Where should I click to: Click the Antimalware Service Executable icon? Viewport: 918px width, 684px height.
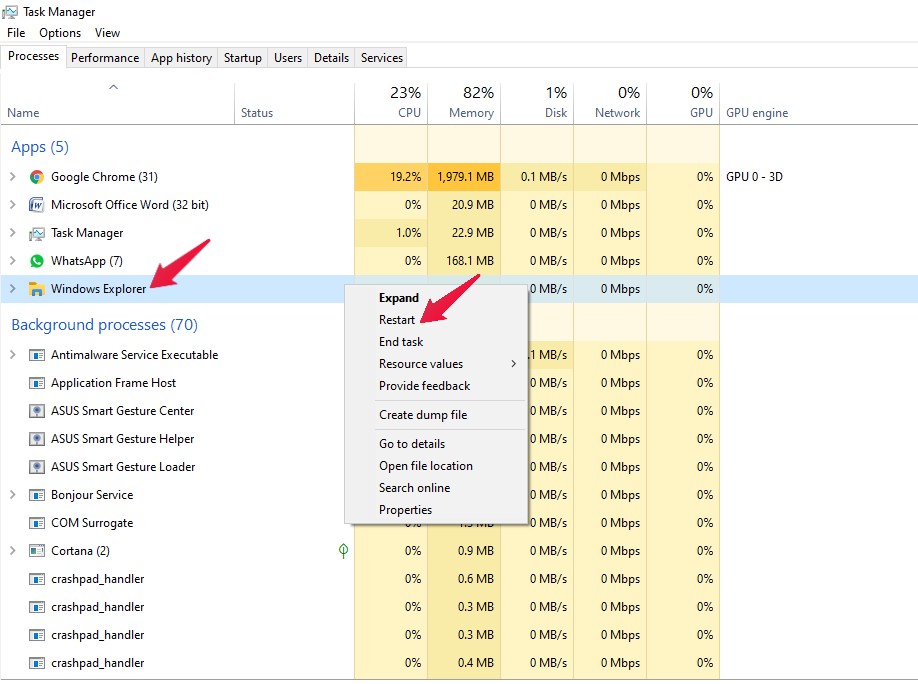click(37, 355)
